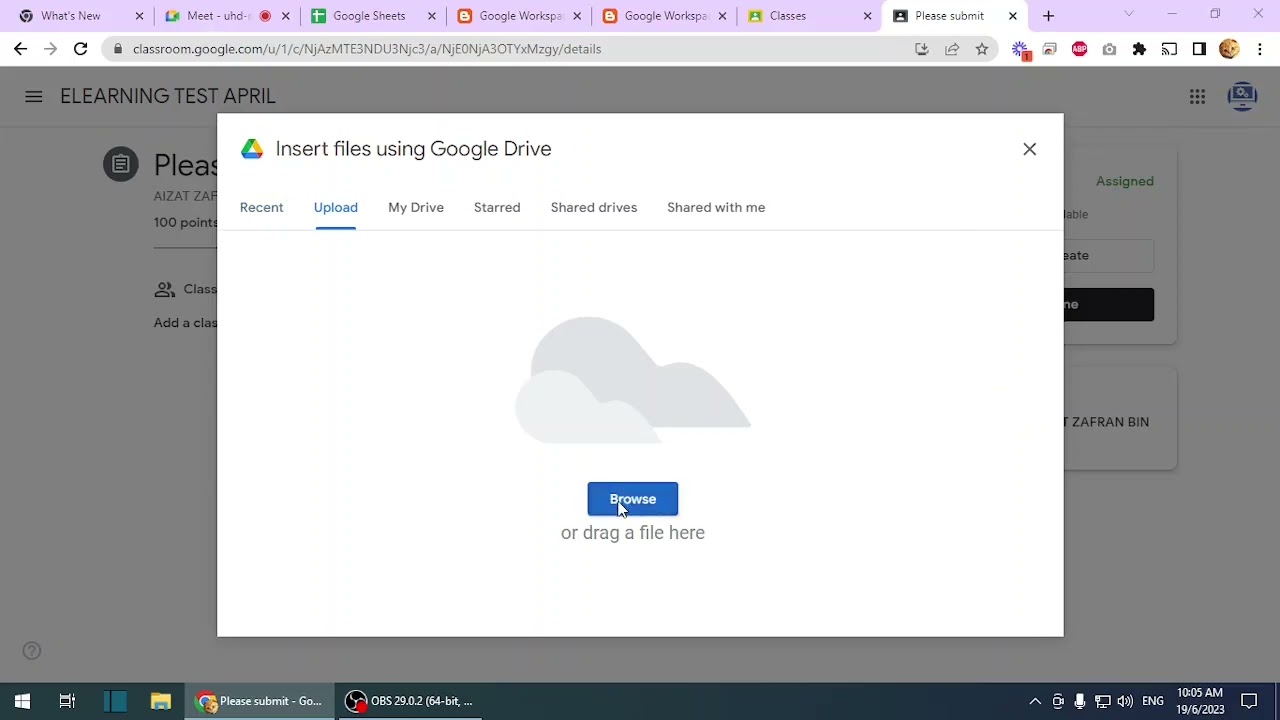Go back to the previous page

[x=20, y=49]
